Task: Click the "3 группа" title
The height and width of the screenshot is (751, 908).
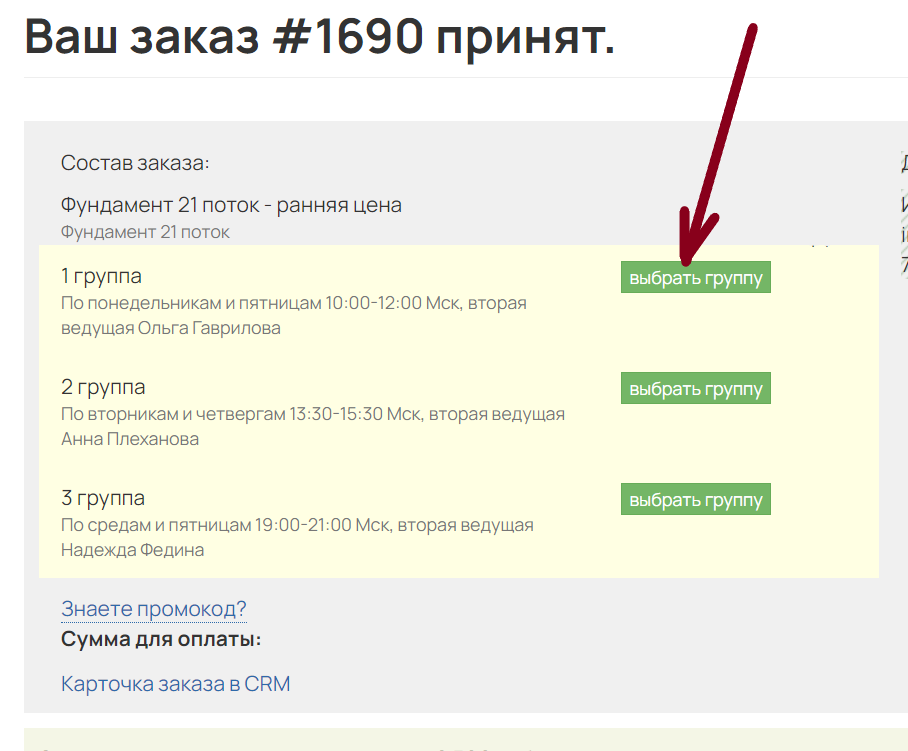Action: point(103,498)
